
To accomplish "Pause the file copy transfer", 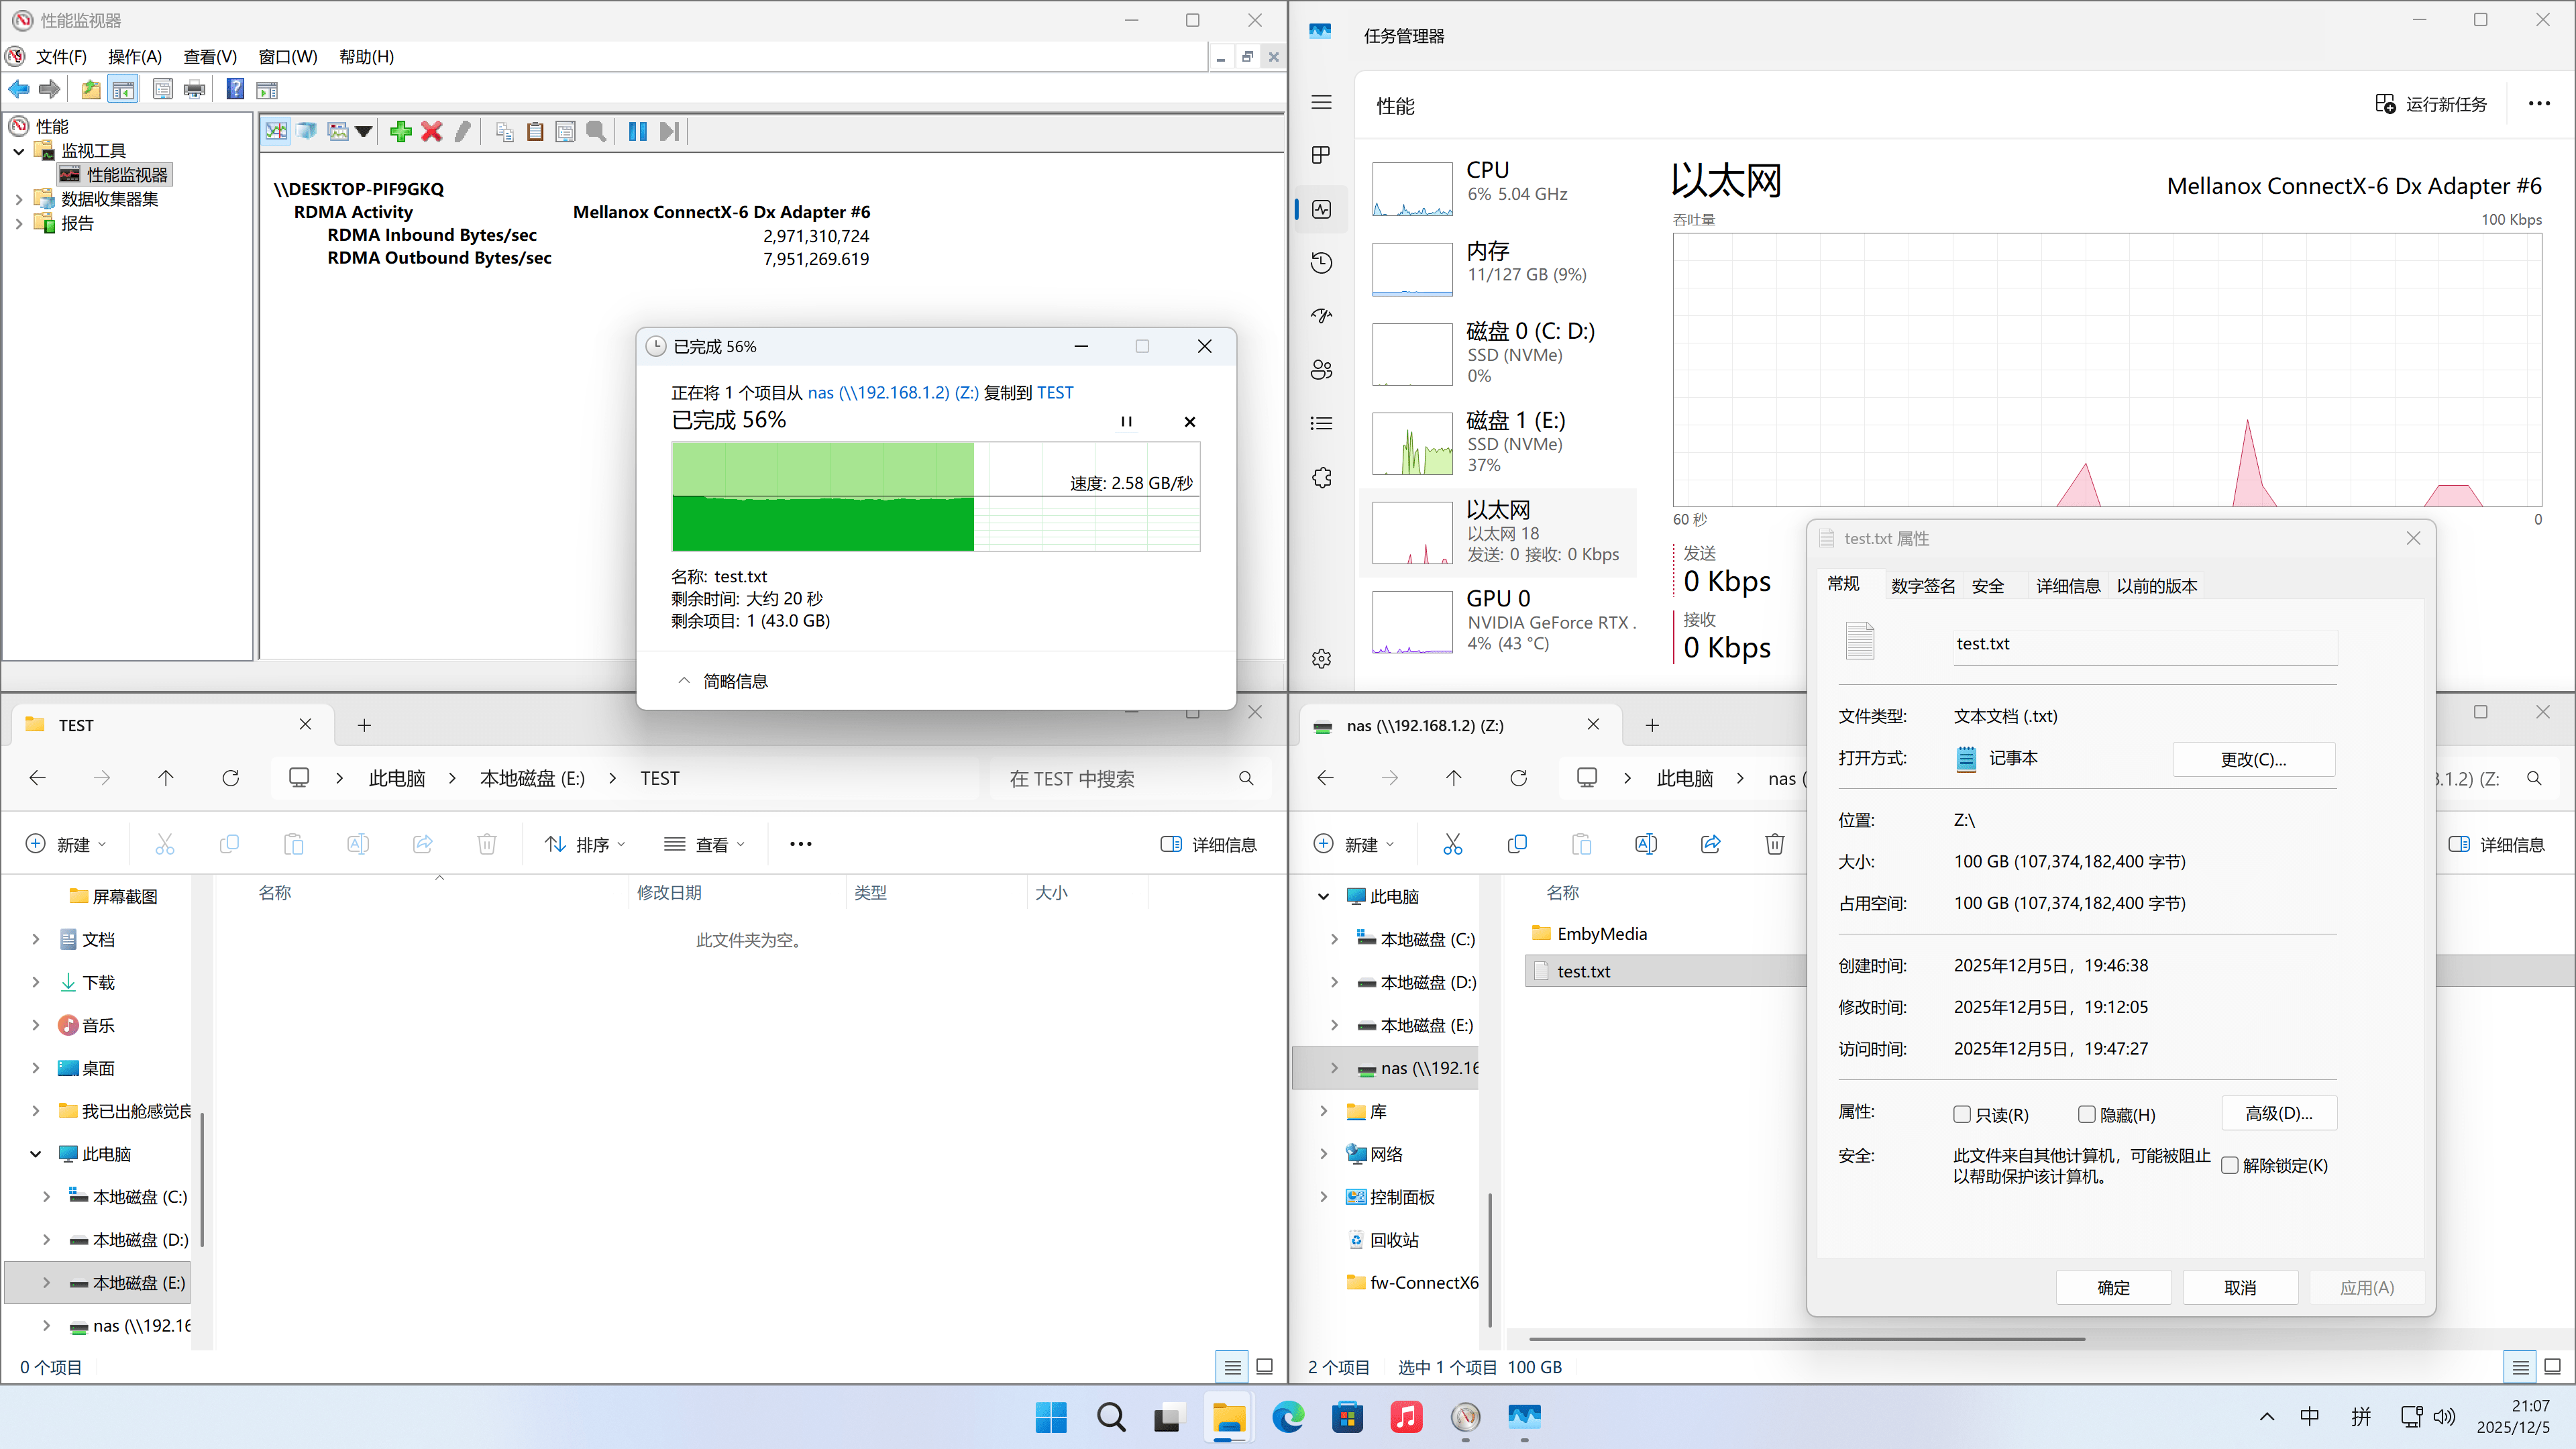I will tap(1126, 422).
